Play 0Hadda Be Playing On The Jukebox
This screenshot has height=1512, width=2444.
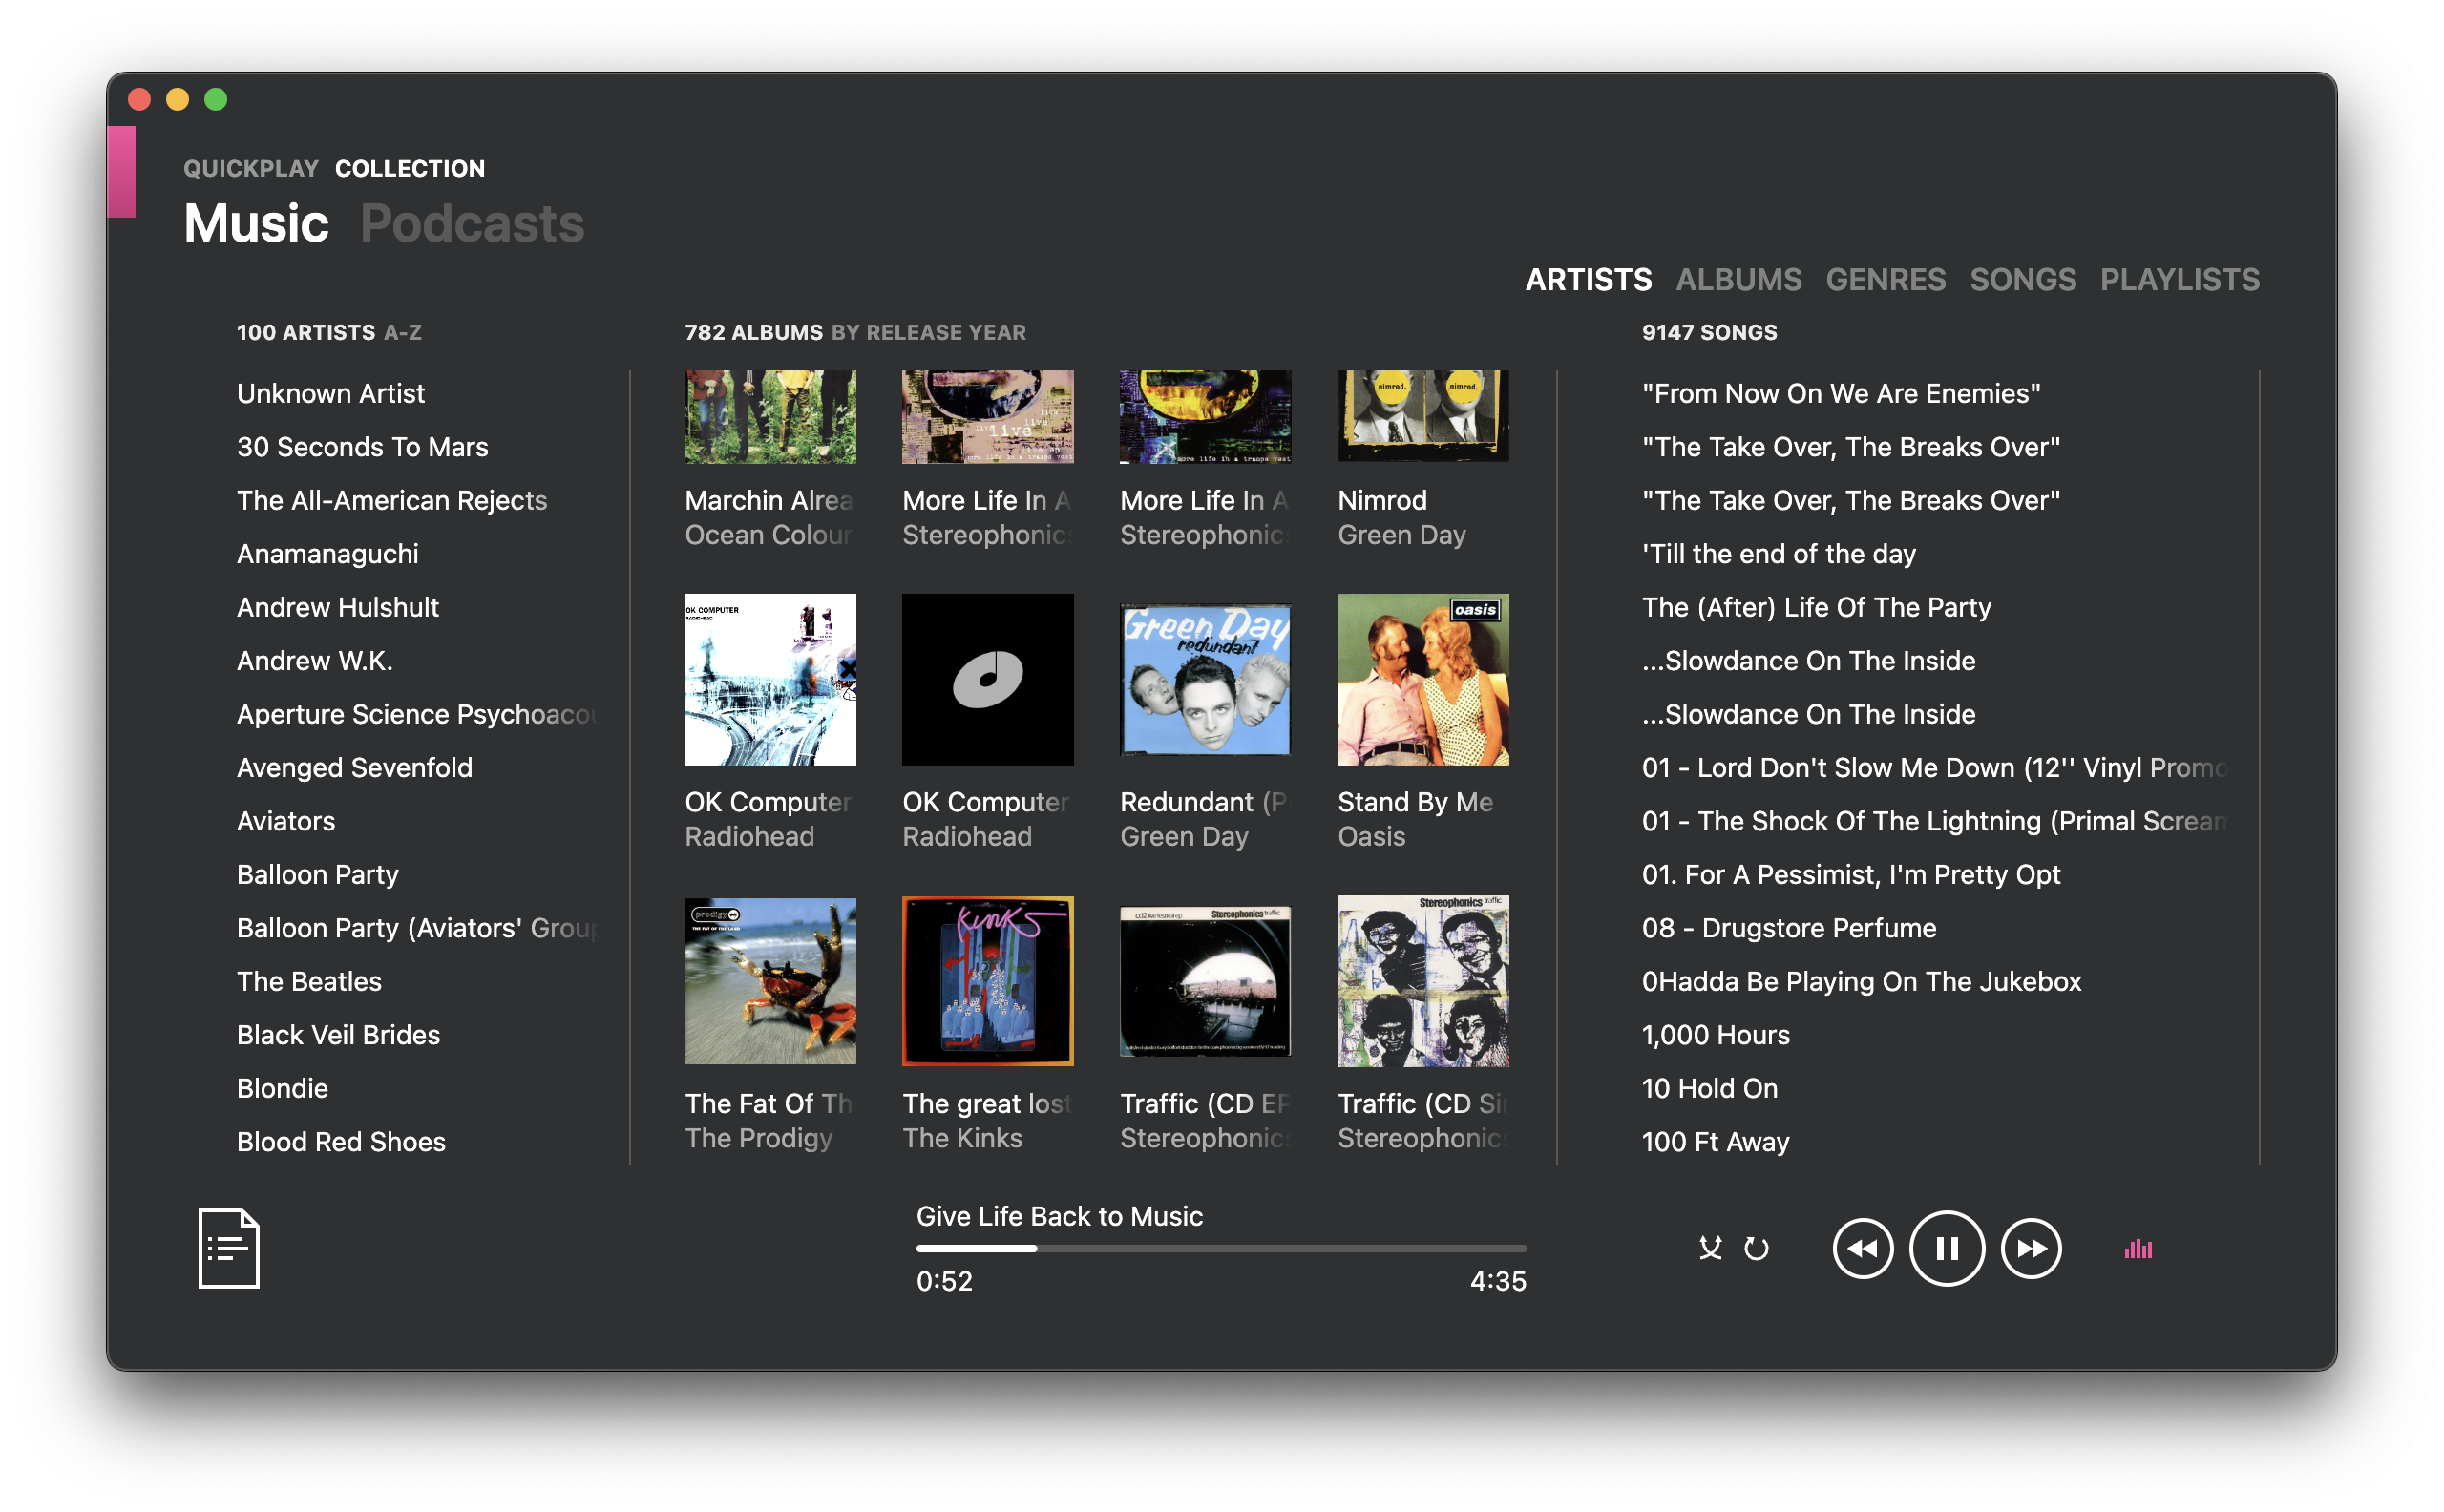click(1862, 982)
